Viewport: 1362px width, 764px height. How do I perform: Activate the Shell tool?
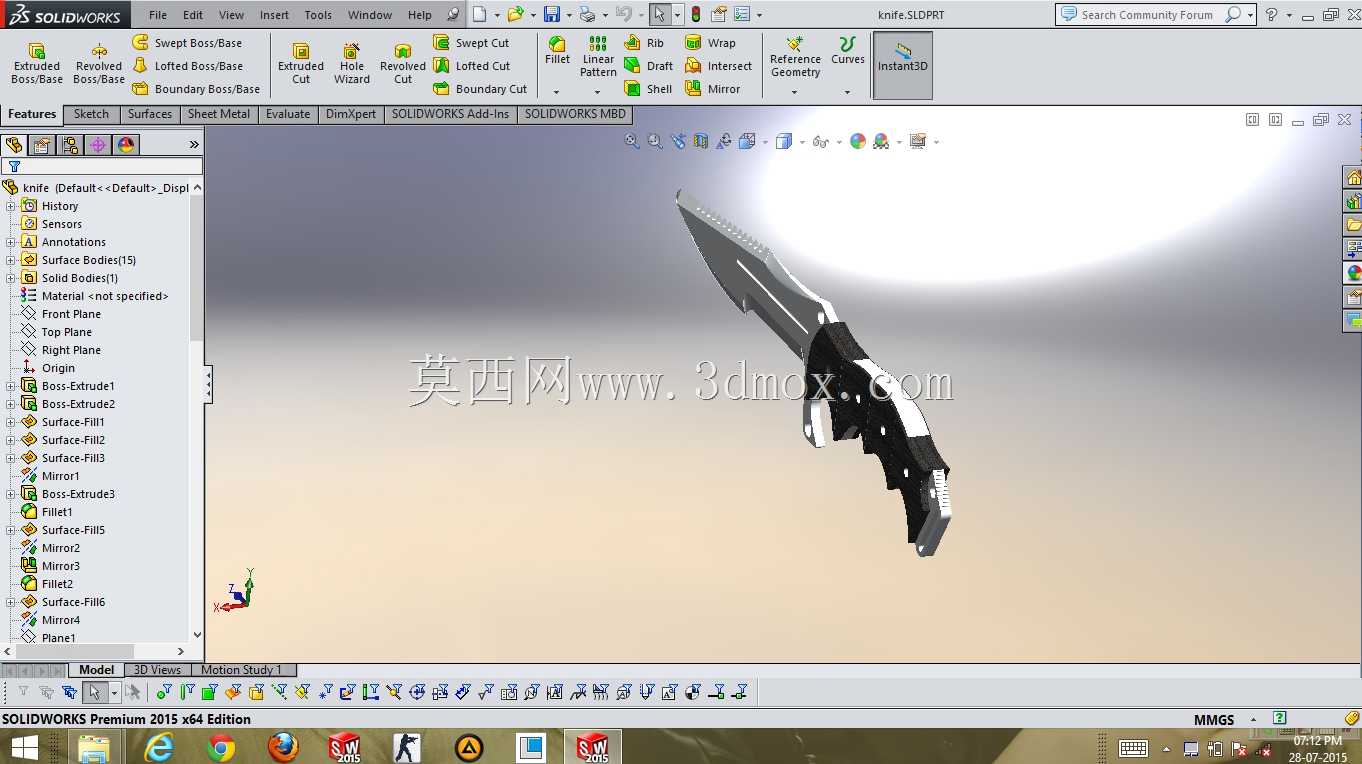tap(648, 89)
